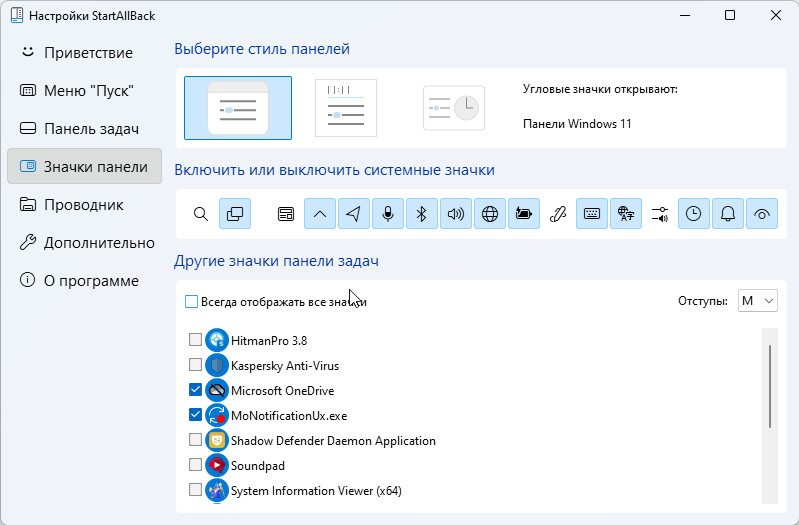The image size is (799, 525).
Task: Toggle the Volume speaker system icon
Action: coord(456,214)
